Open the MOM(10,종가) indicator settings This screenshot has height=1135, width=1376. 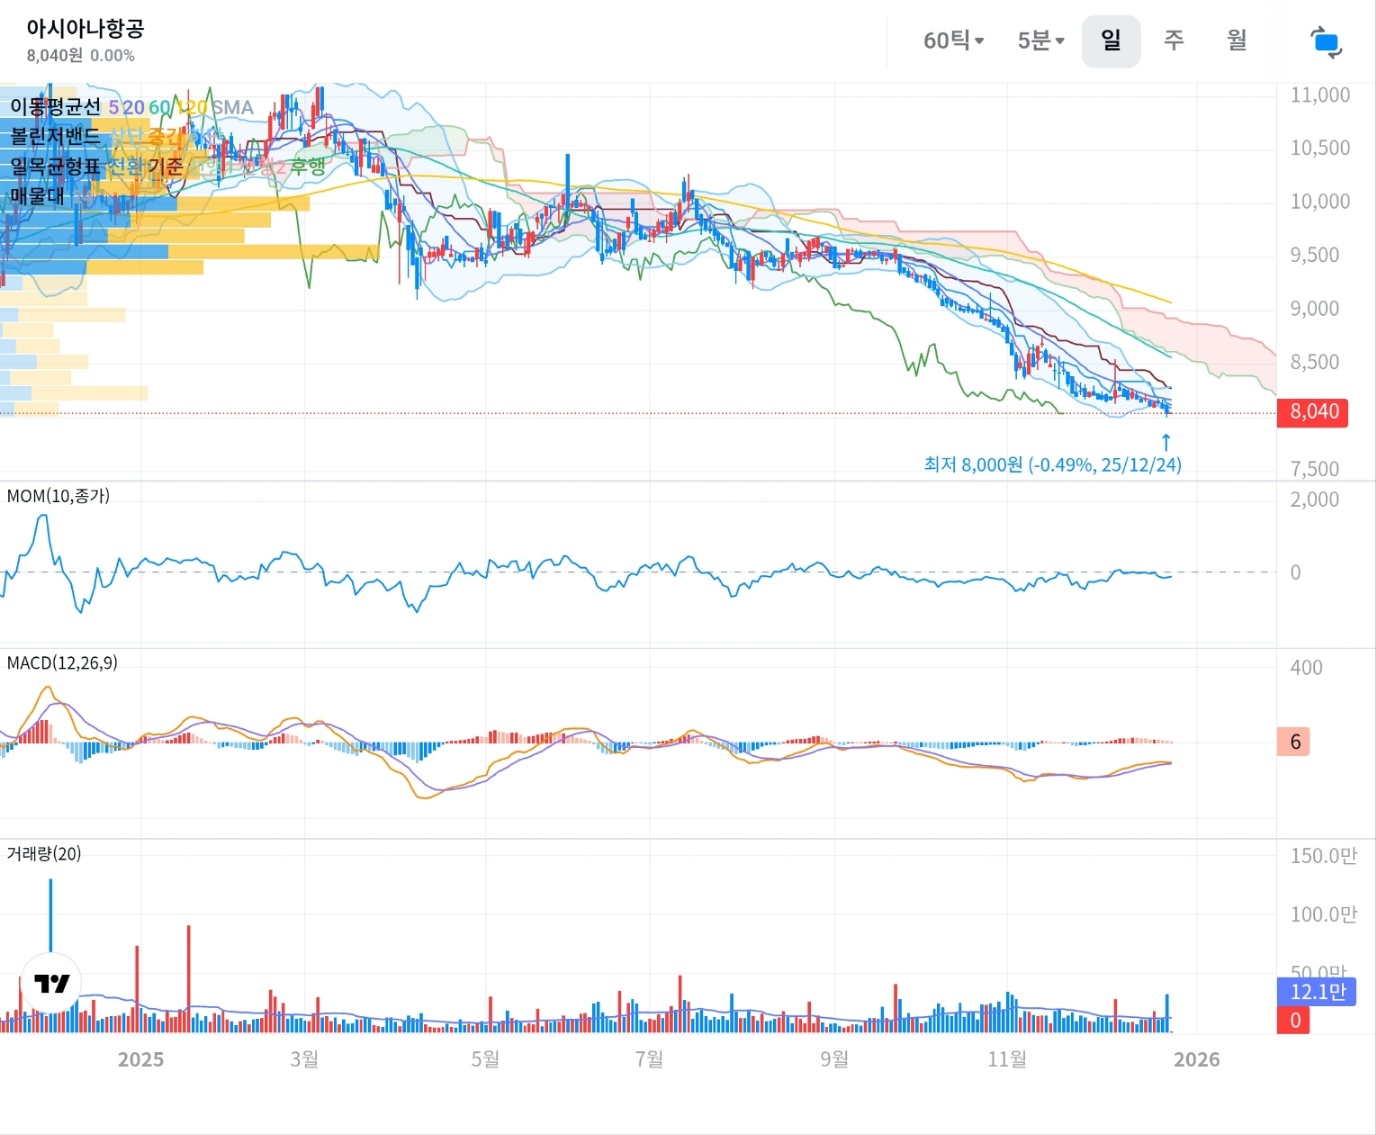point(58,496)
